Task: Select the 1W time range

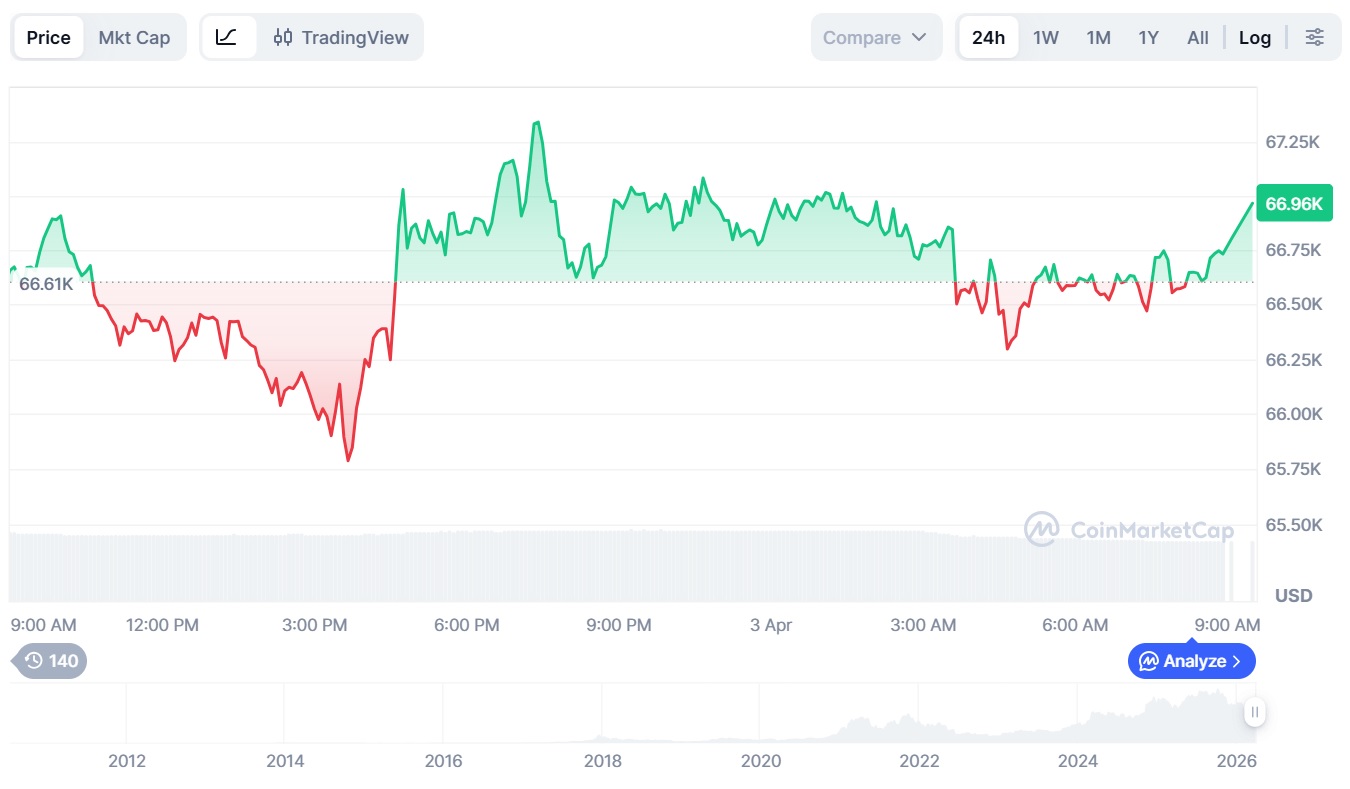Action: (x=1045, y=38)
